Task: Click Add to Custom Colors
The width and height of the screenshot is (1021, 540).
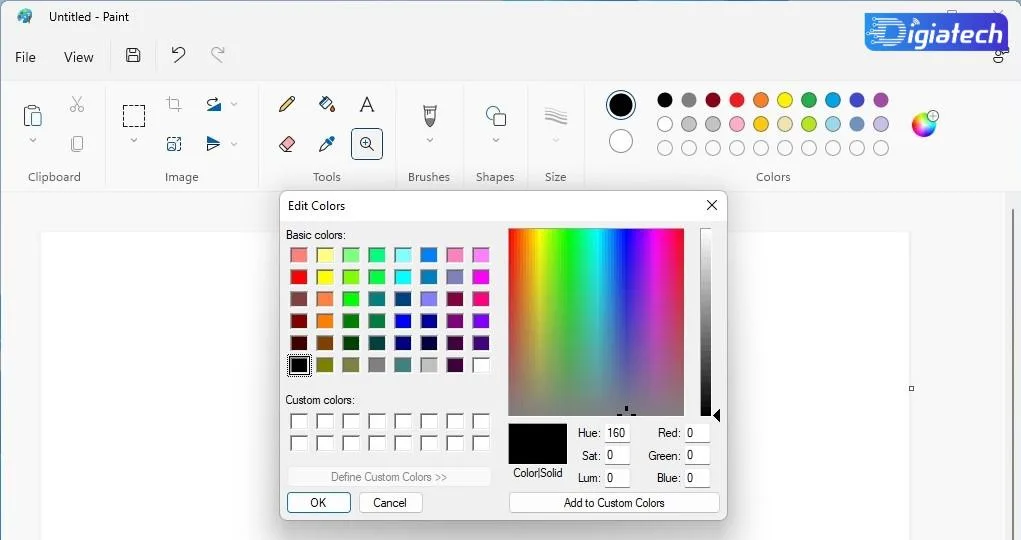Action: coord(614,502)
